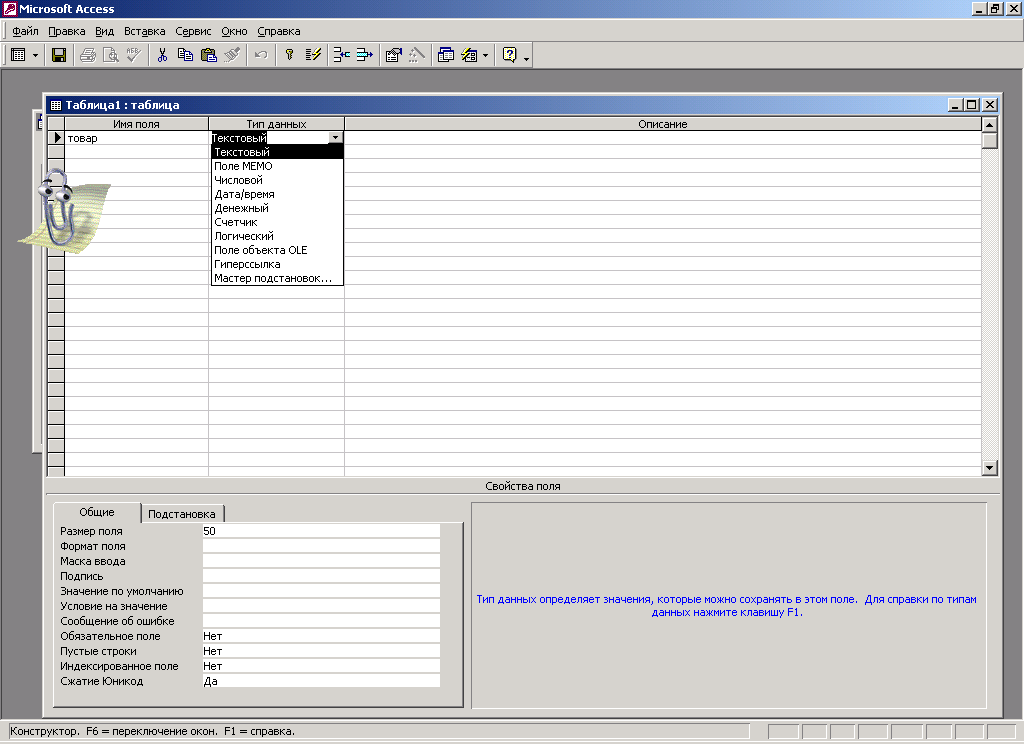Image resolution: width=1024 pixels, height=744 pixels.
Task: Click the New Object lightning icon
Action: [469, 56]
